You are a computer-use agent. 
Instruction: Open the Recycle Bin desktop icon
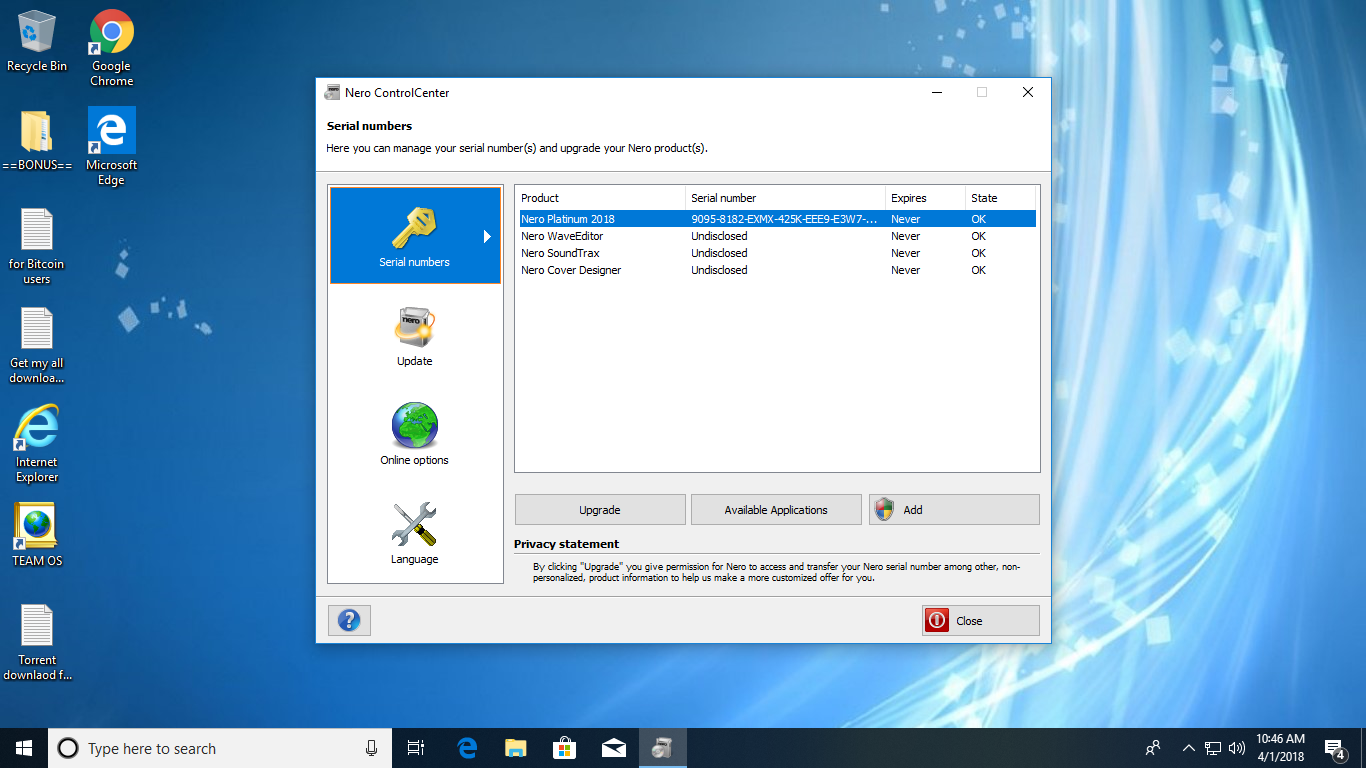37,42
